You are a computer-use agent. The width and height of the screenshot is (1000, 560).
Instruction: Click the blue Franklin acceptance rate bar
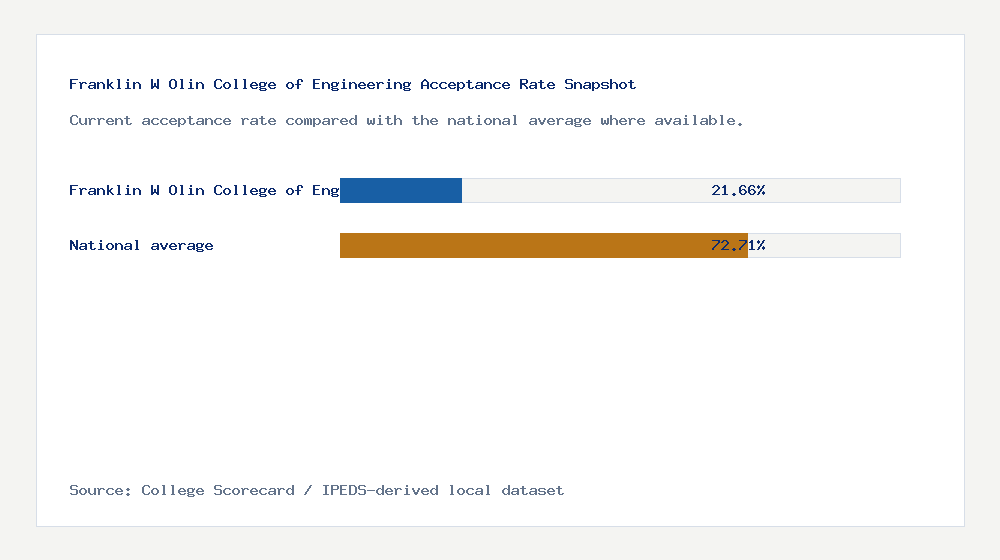click(401, 190)
